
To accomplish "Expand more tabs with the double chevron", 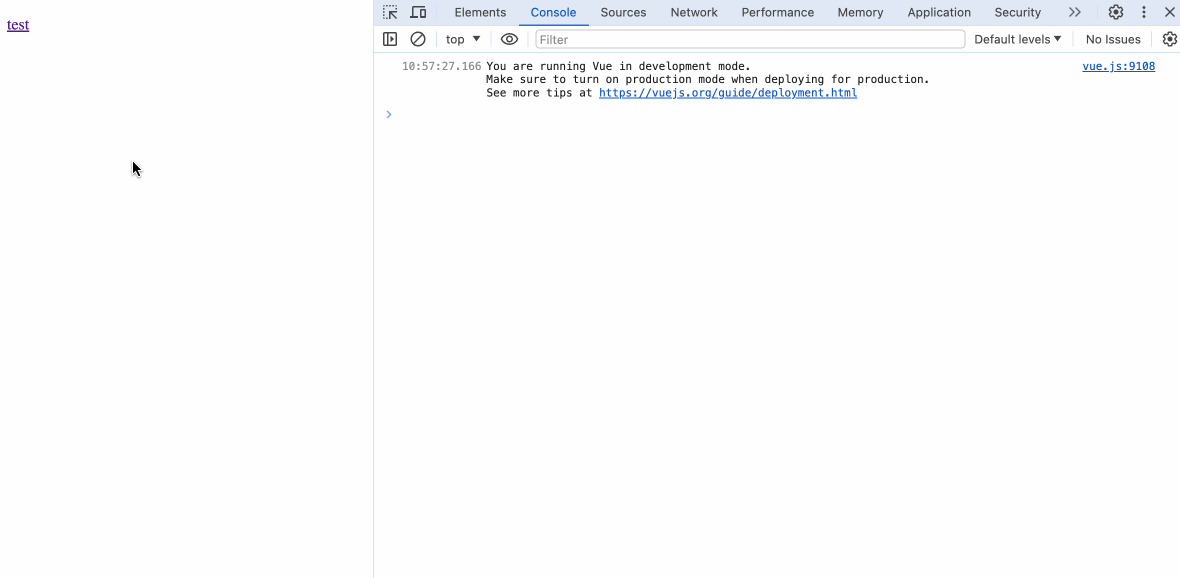I will (x=1074, y=12).
